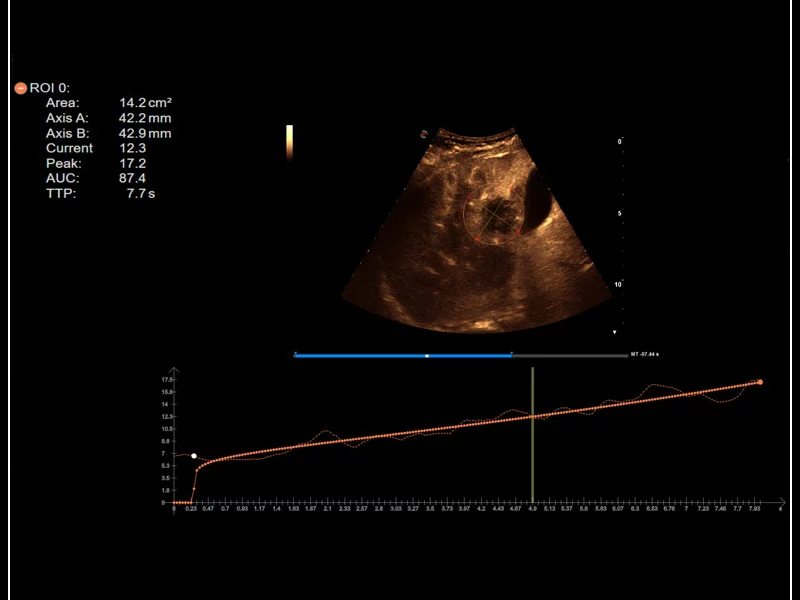Image resolution: width=800 pixels, height=600 pixels.
Task: Select the orange end handle of the curve
Action: click(x=760, y=381)
